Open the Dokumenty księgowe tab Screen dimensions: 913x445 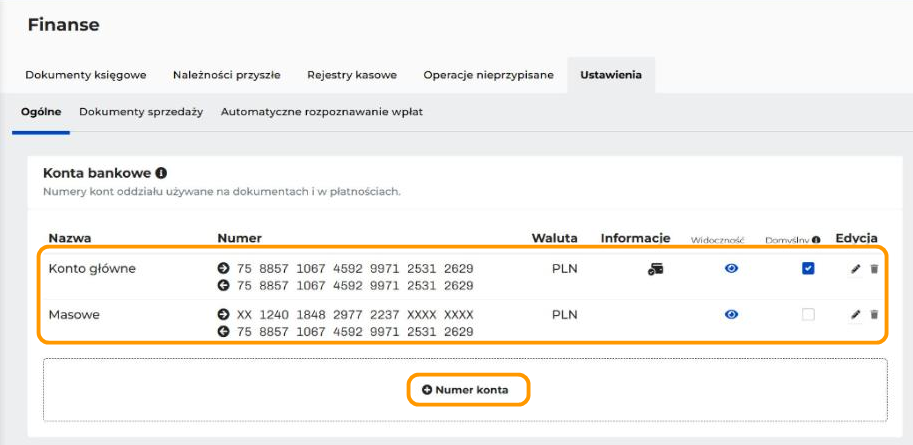pyautogui.click(x=86, y=75)
